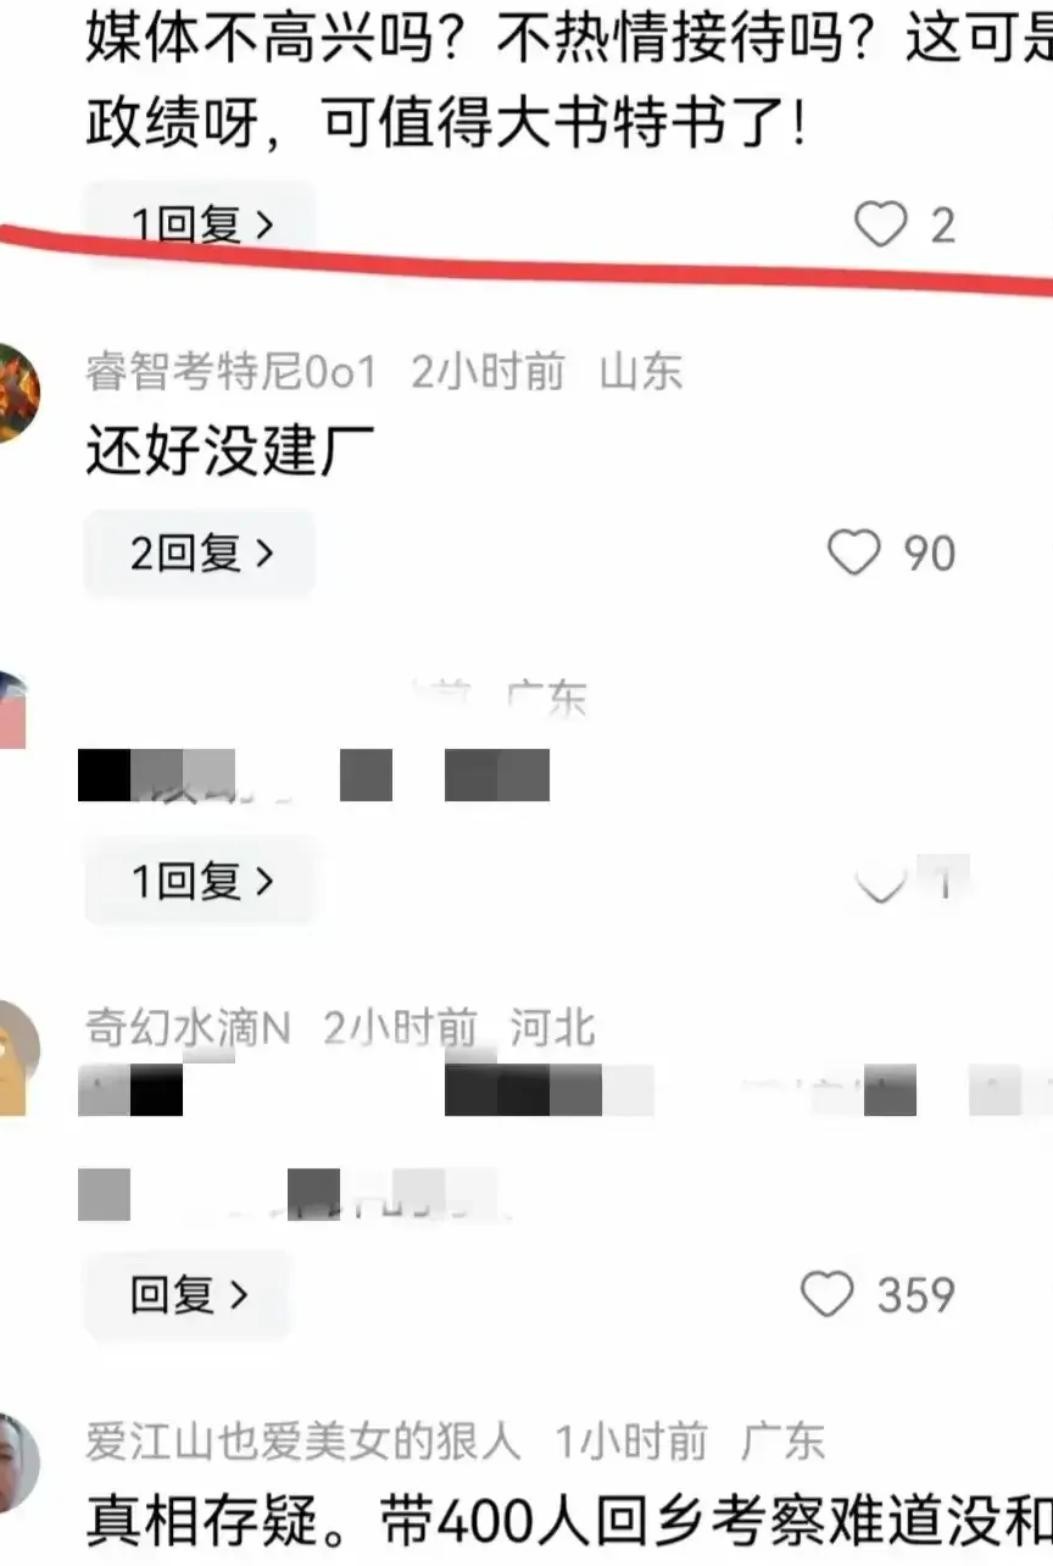Tap the 90 like count
Screen dimensions: 1053x1566
coord(930,553)
